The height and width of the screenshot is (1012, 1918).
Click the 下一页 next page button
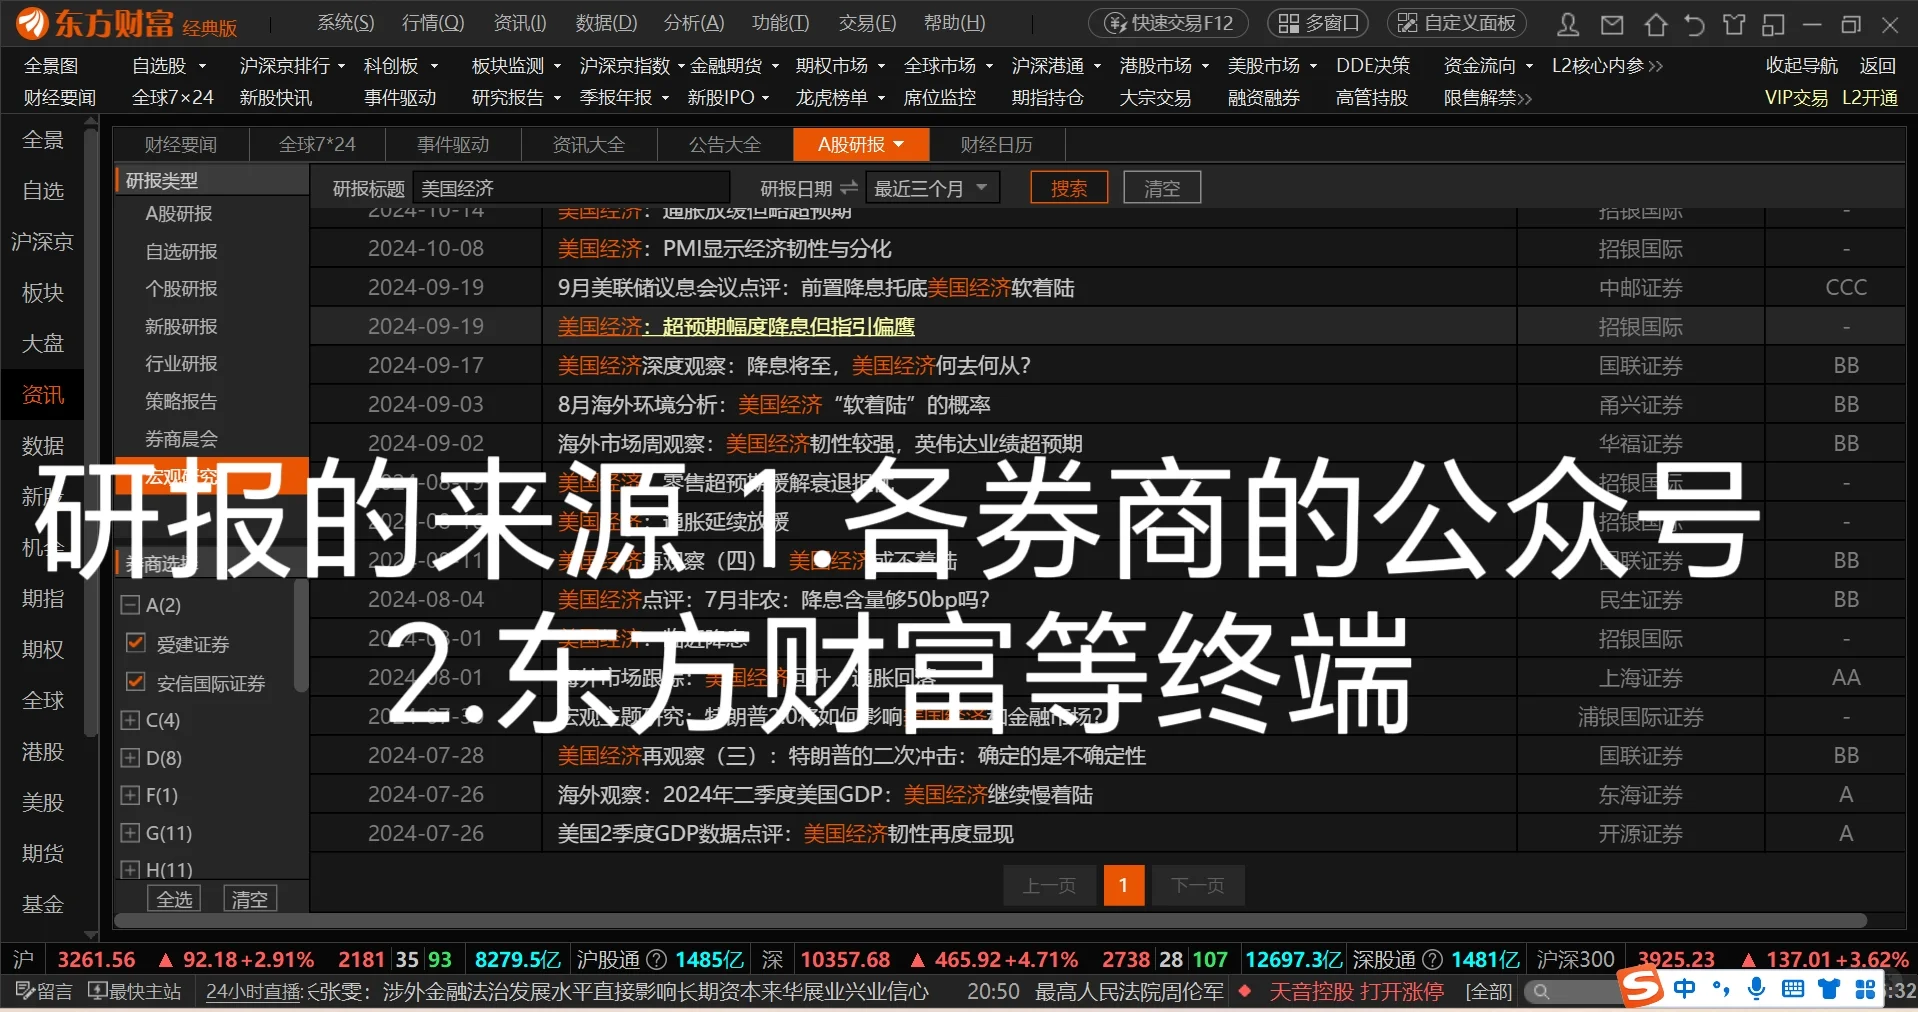pyautogui.click(x=1198, y=885)
